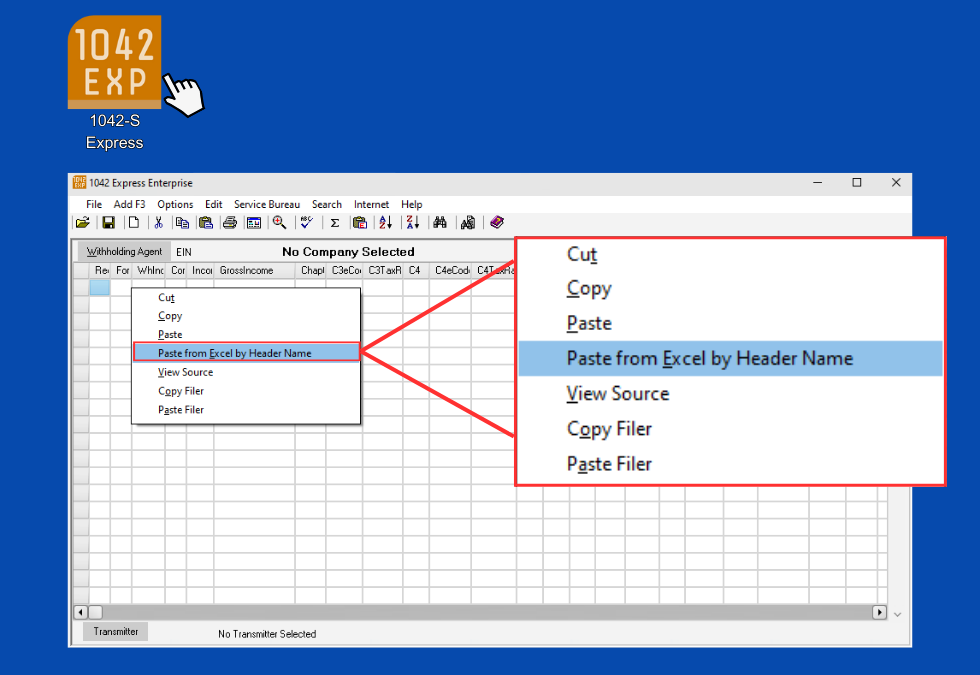Viewport: 980px width, 675px height.
Task: Click the horizontal scrollbar right arrow
Action: pyautogui.click(x=880, y=612)
